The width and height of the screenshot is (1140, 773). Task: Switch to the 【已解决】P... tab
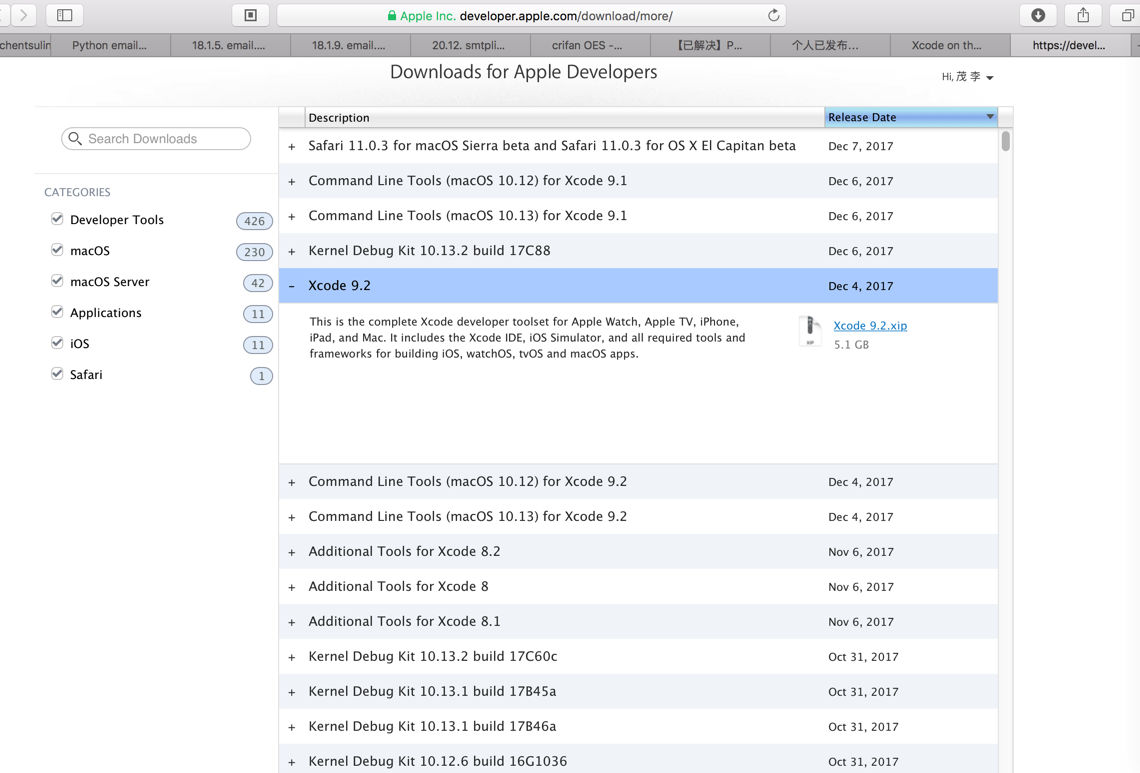710,45
